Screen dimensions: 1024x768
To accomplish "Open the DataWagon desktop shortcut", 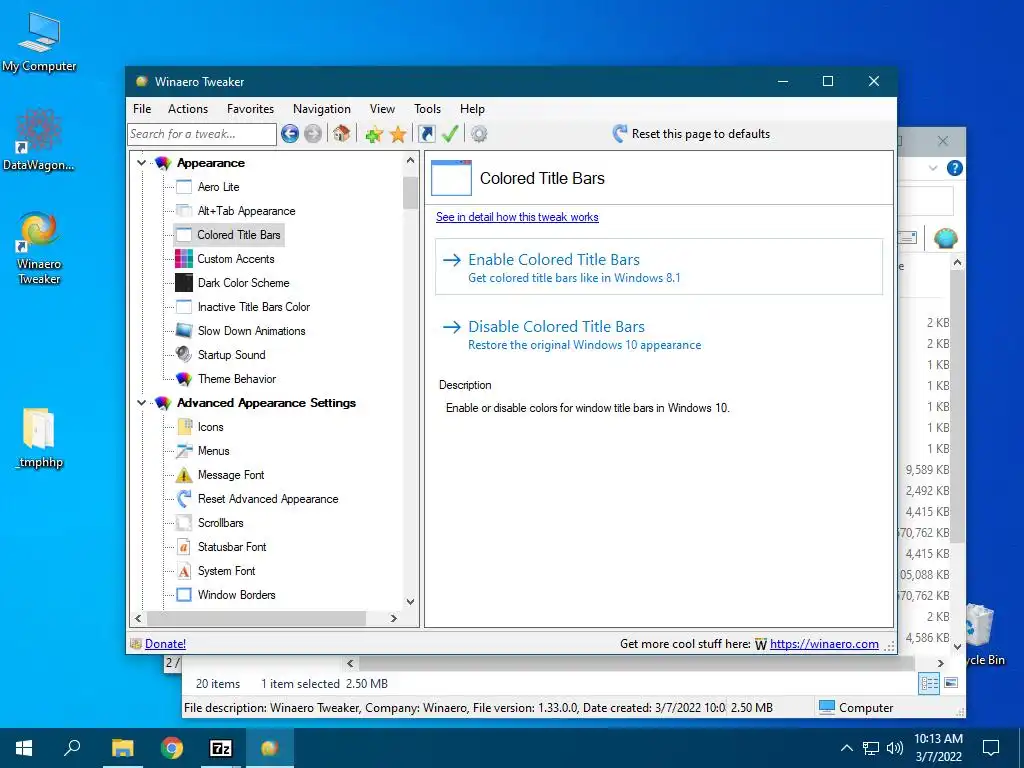I will click(x=39, y=140).
